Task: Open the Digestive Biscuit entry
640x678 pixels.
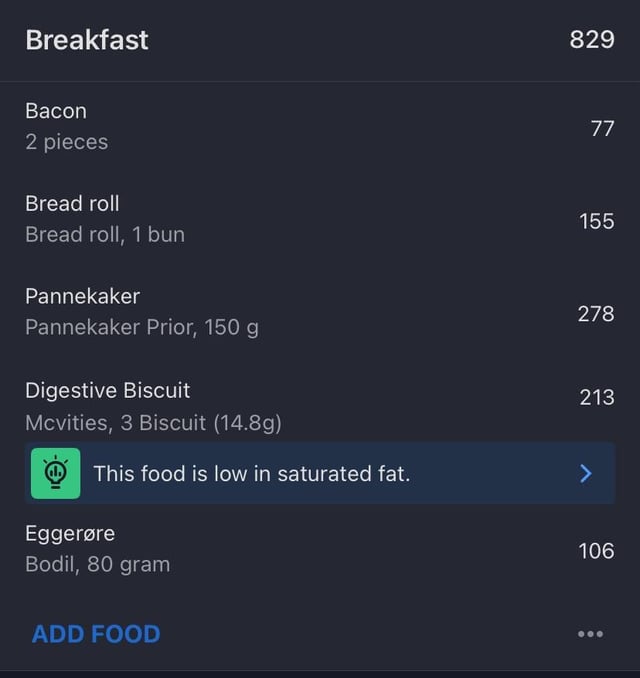Action: pyautogui.click(x=107, y=390)
